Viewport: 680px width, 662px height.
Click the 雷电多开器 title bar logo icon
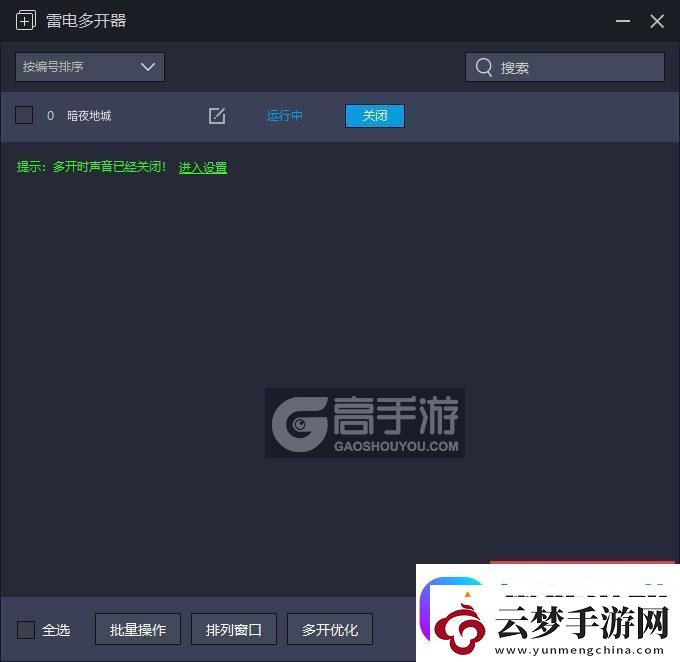click(26, 20)
